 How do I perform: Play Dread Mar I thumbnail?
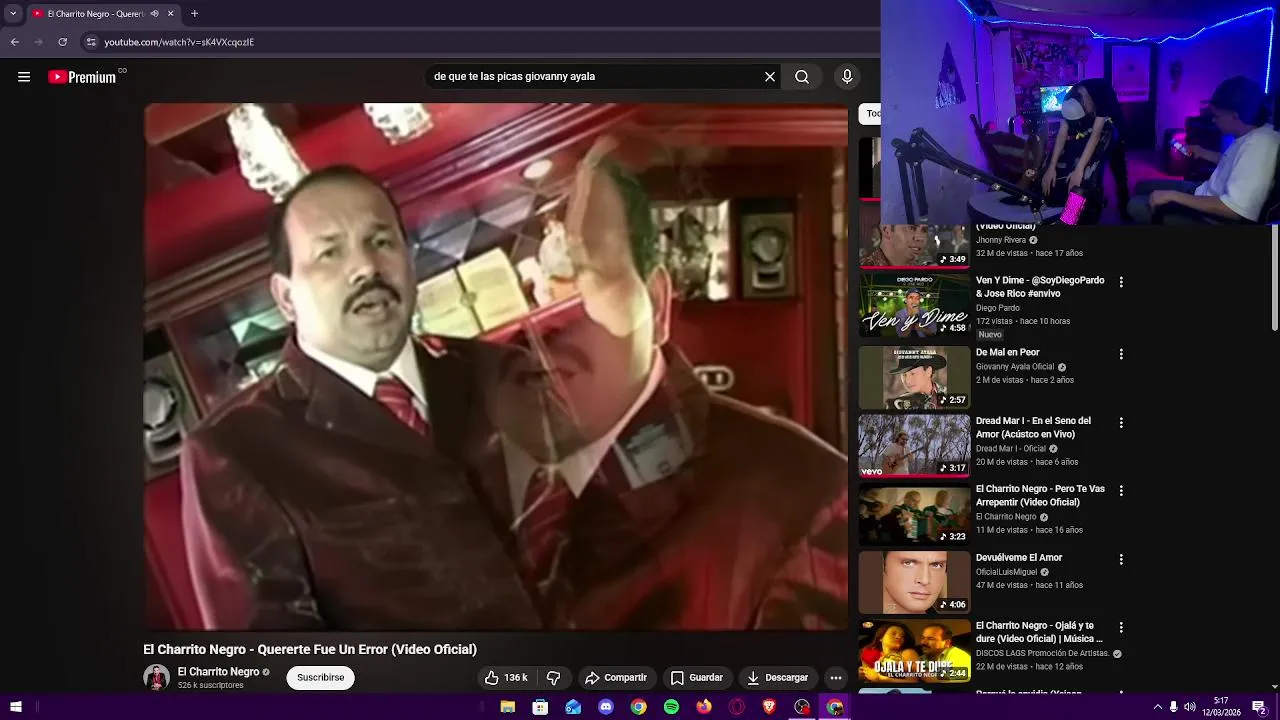click(914, 446)
